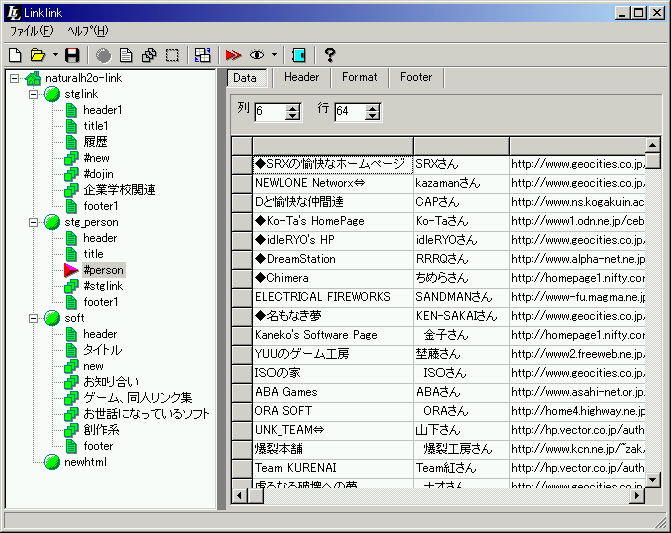The image size is (671, 533).
Task: Collapse the naturalh2o-link root node
Action: click(15, 78)
